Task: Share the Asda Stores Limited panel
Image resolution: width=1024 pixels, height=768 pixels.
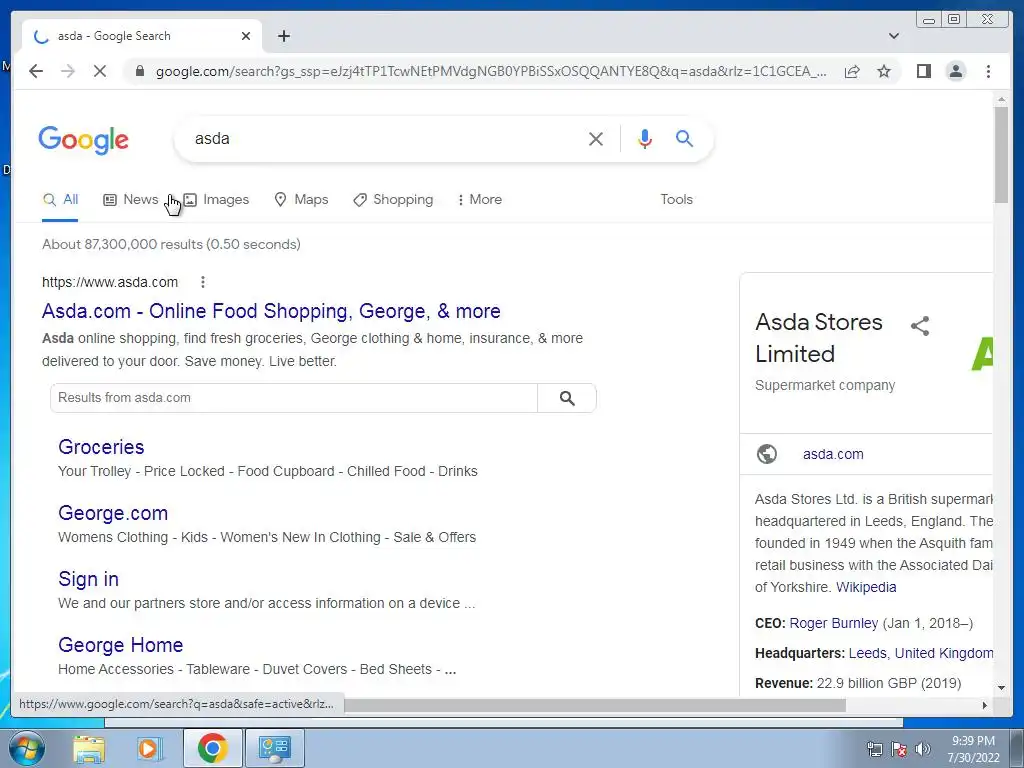Action: [x=920, y=326]
